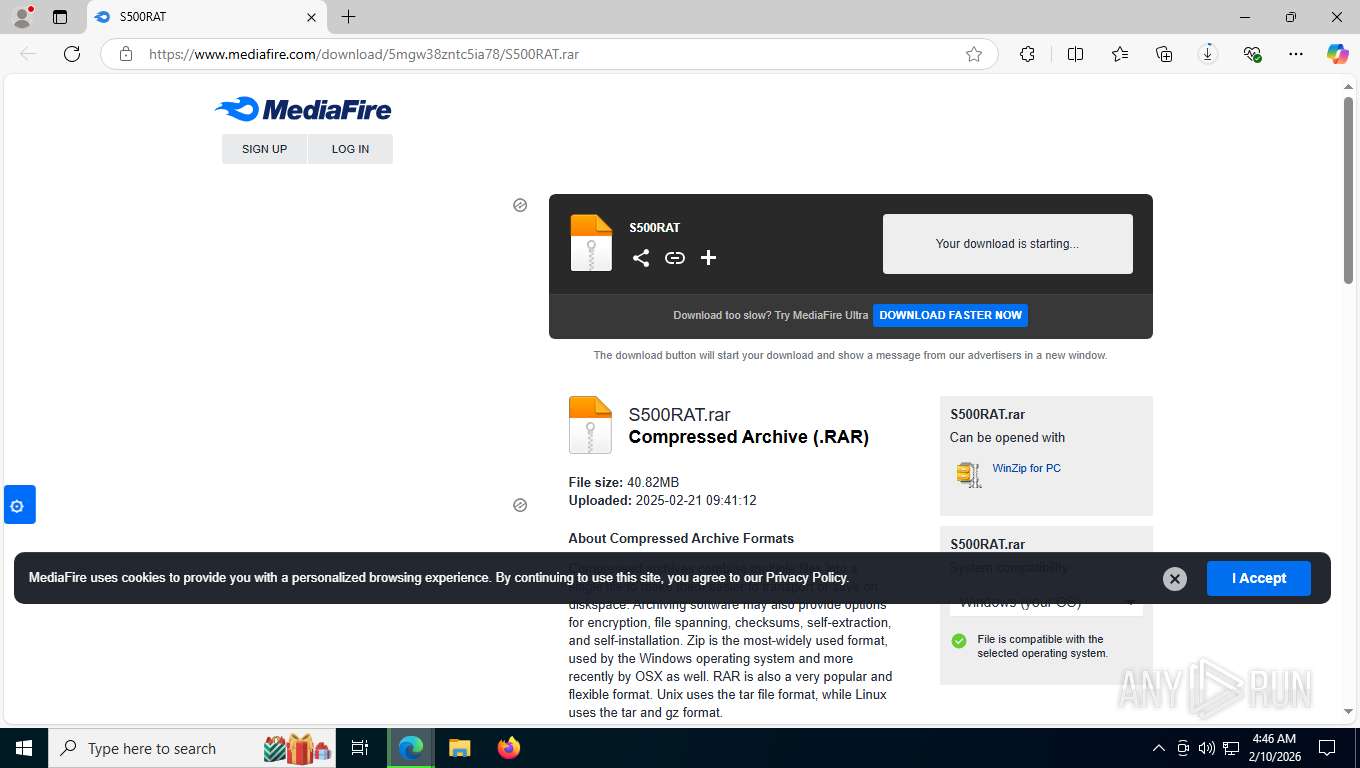Open the tab actions menu icon
1360x768 pixels.
pyautogui.click(x=60, y=17)
